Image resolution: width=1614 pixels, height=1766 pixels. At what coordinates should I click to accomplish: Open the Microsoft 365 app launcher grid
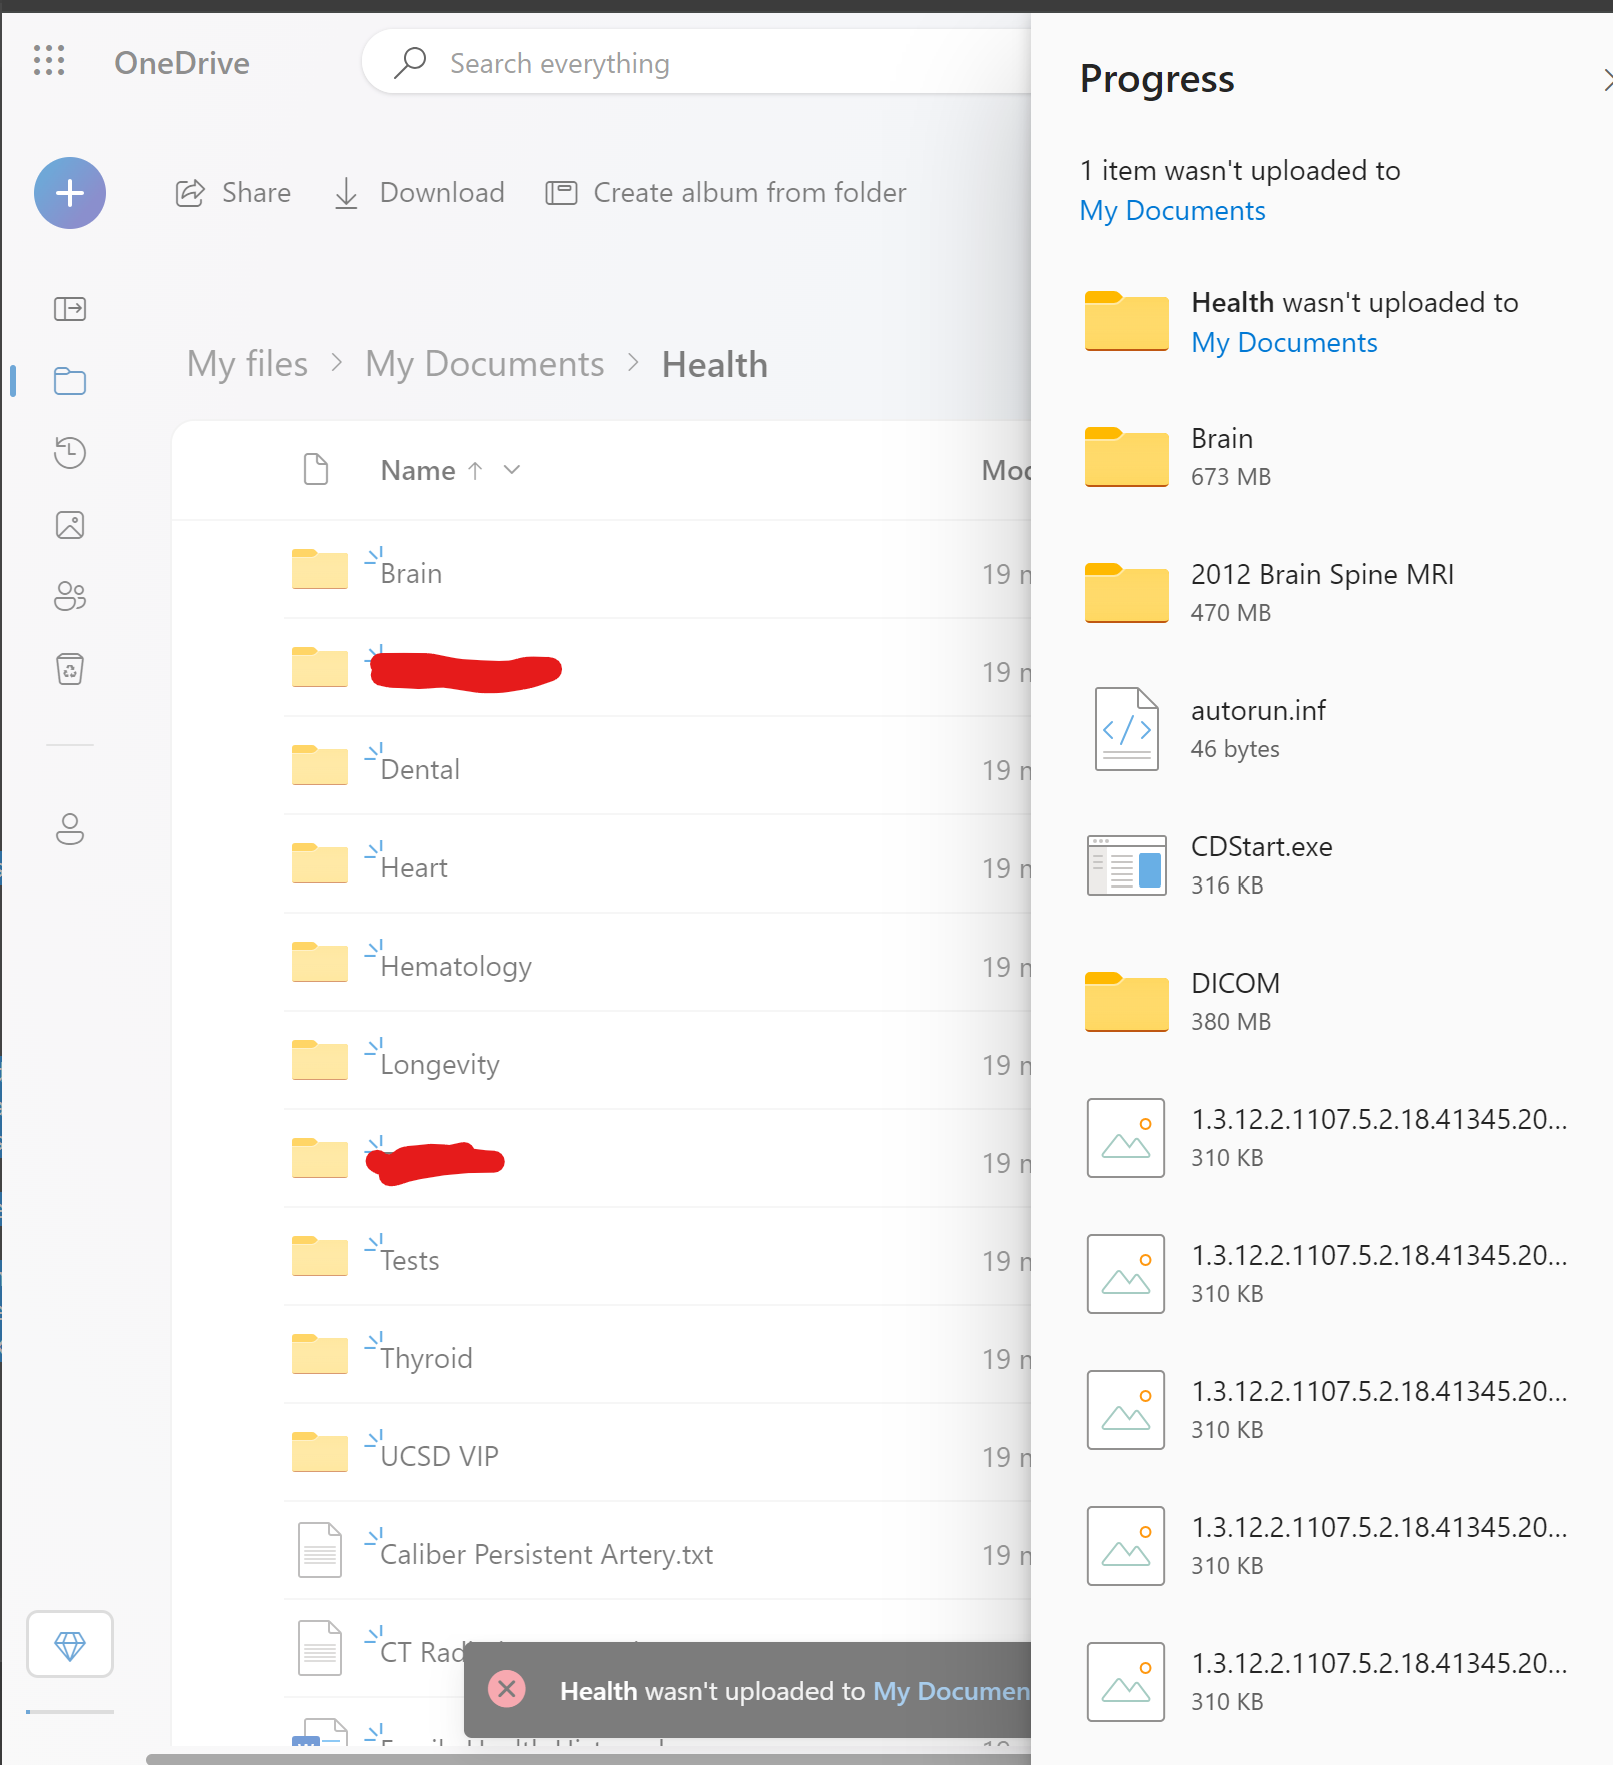pyautogui.click(x=49, y=62)
